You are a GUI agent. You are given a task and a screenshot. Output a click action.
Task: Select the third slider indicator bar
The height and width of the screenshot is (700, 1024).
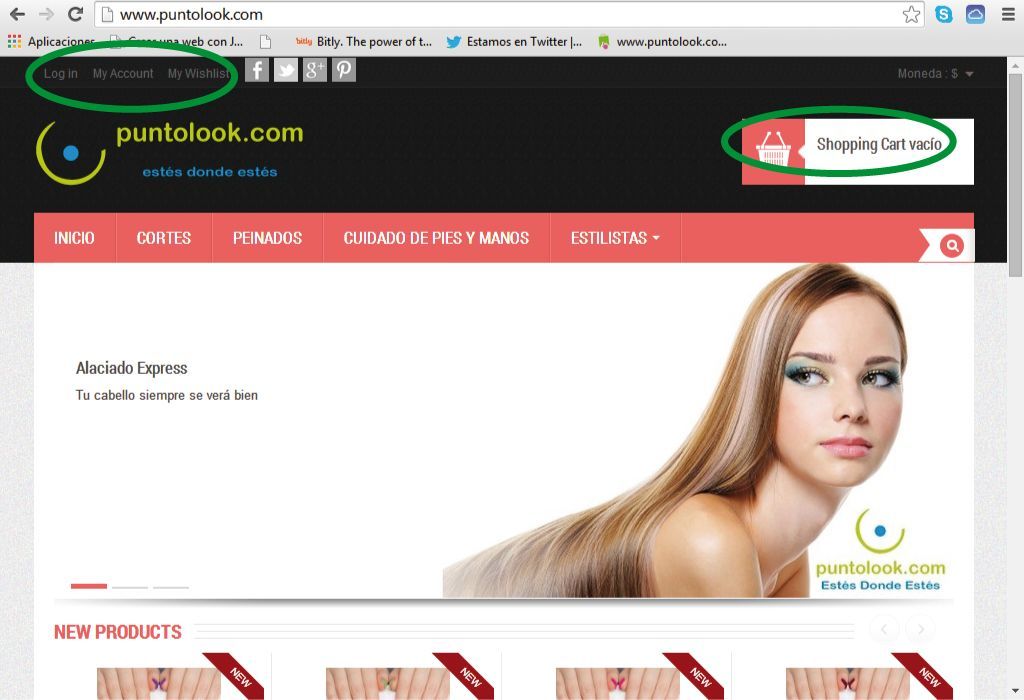coord(171,587)
